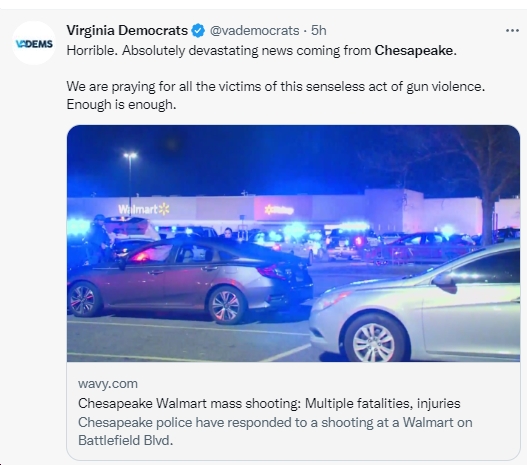Click the VADEMS profile avatar
Screen dimensions: 527x465
(x=34, y=43)
